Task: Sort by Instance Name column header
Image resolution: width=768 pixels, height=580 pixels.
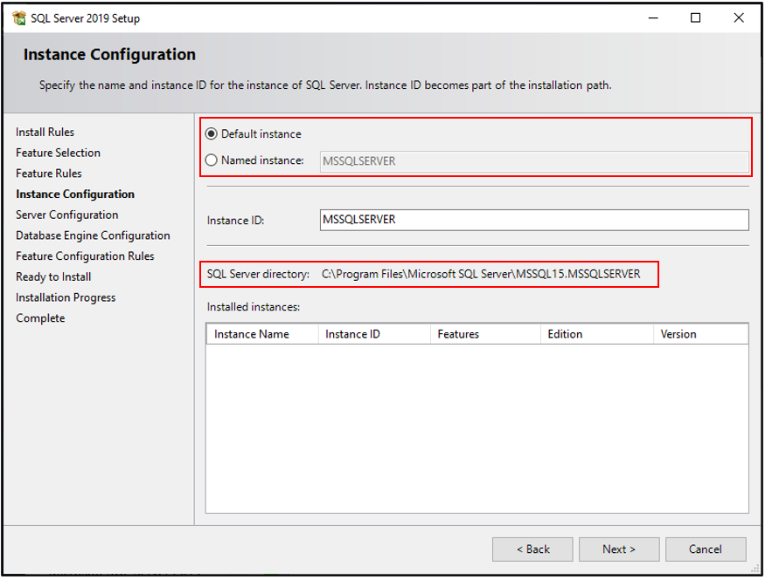Action: point(263,334)
